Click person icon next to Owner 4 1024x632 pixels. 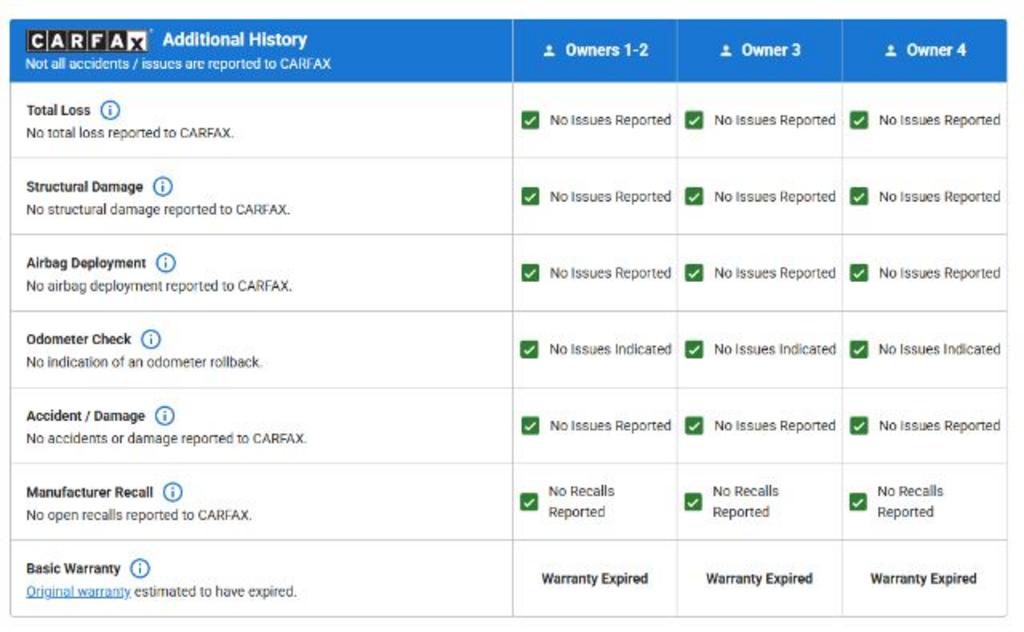tap(890, 50)
